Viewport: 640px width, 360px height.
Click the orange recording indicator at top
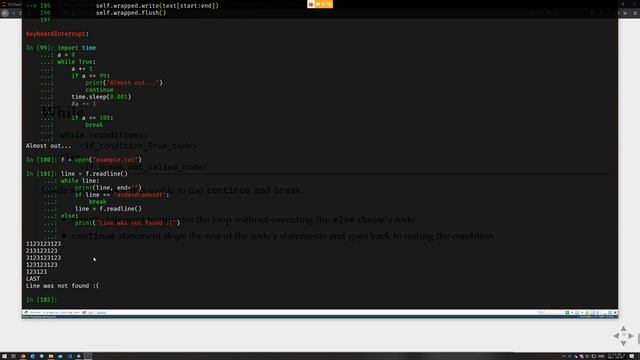point(320,4)
